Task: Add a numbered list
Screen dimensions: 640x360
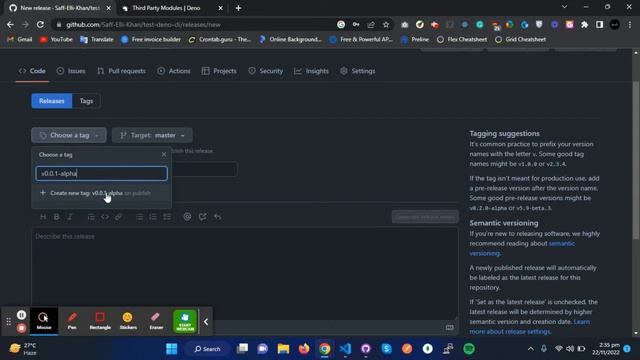Action: click(153, 217)
